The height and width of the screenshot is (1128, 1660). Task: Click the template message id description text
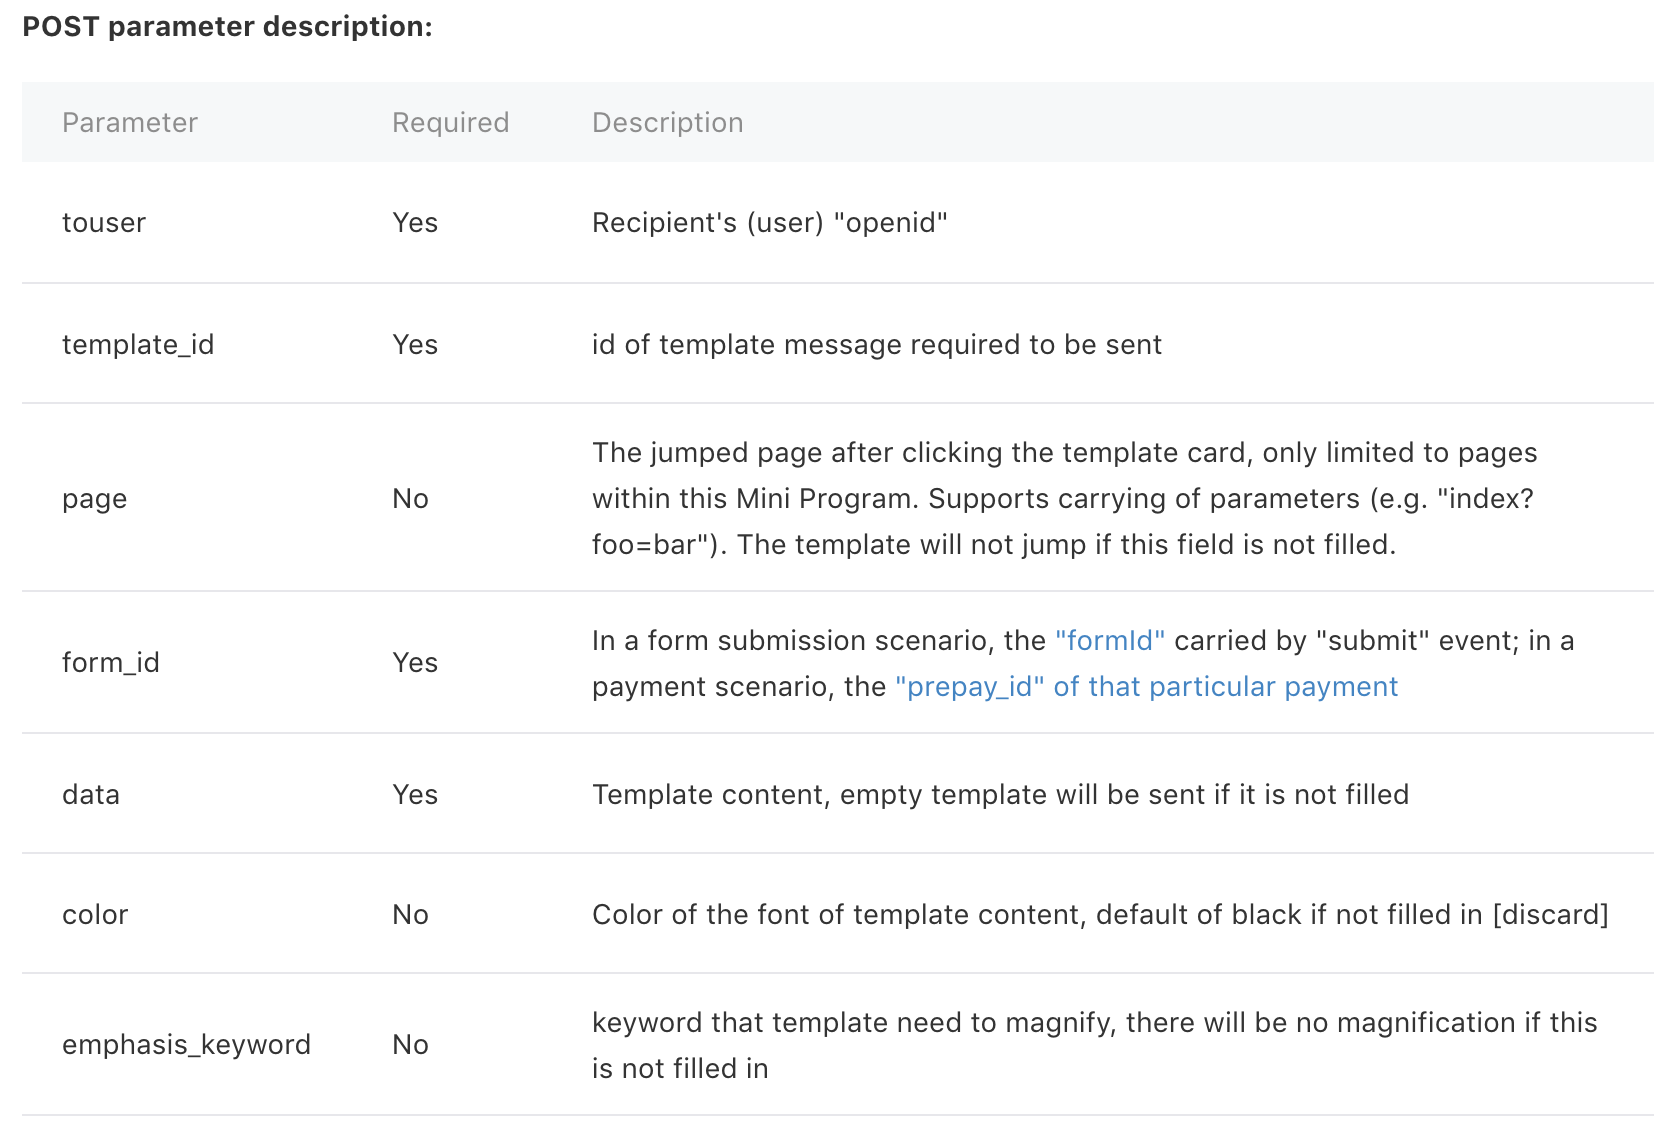pyautogui.click(x=876, y=344)
